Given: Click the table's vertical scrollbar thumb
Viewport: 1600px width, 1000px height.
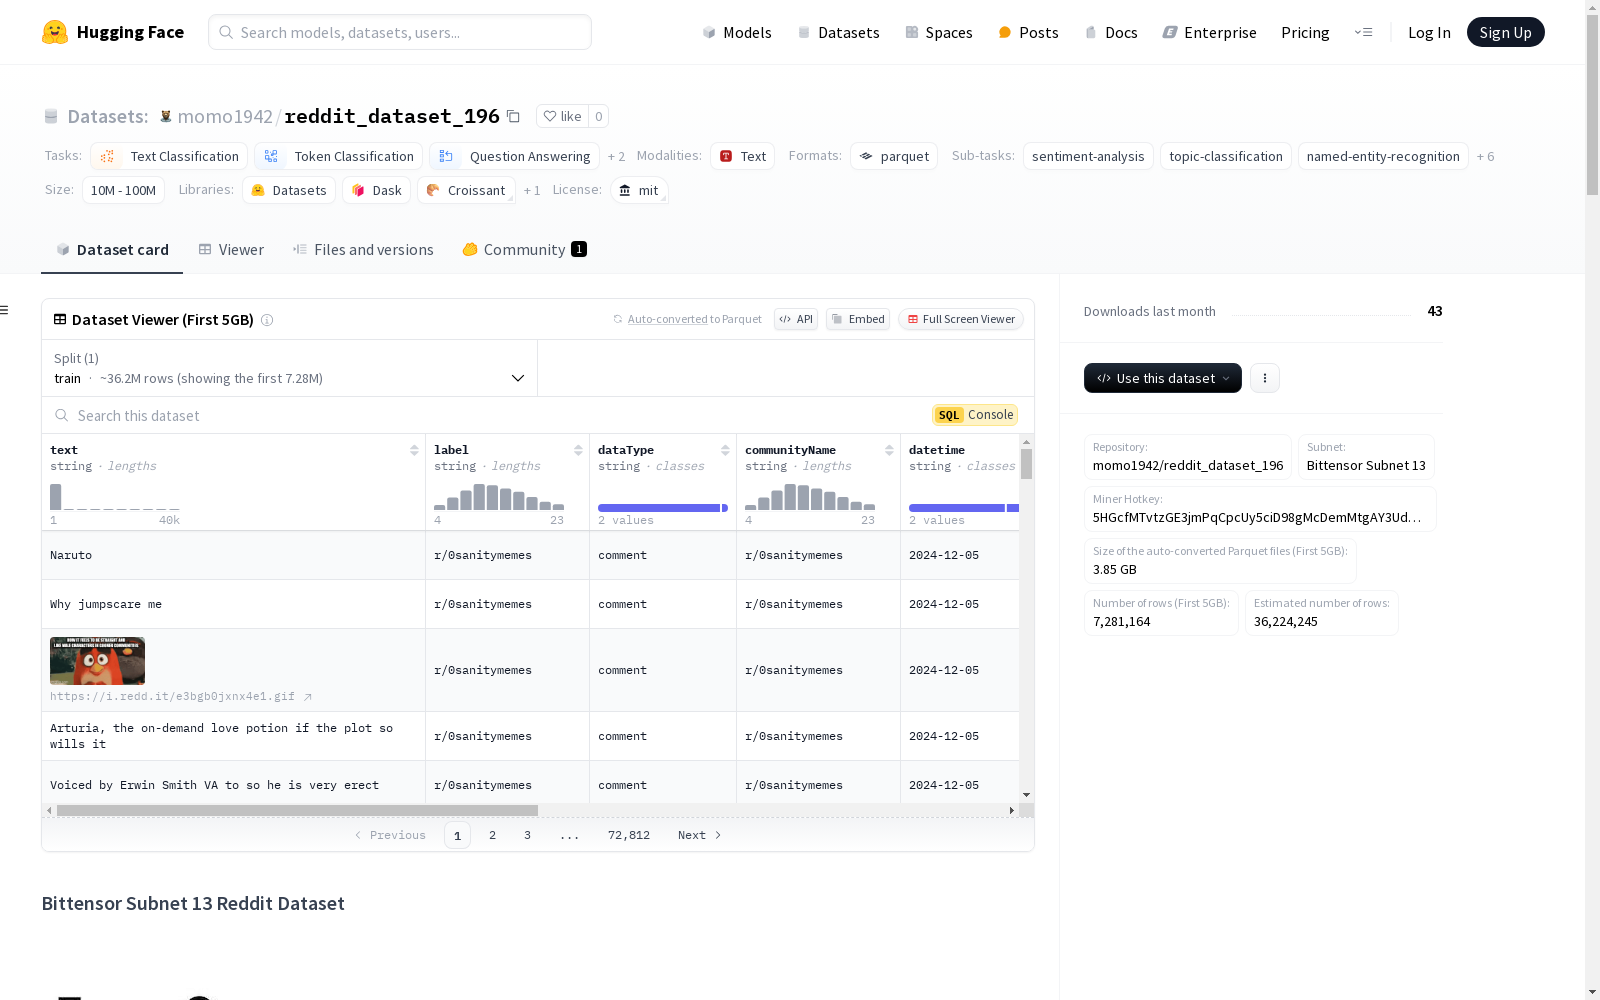Looking at the screenshot, I should [1026, 464].
